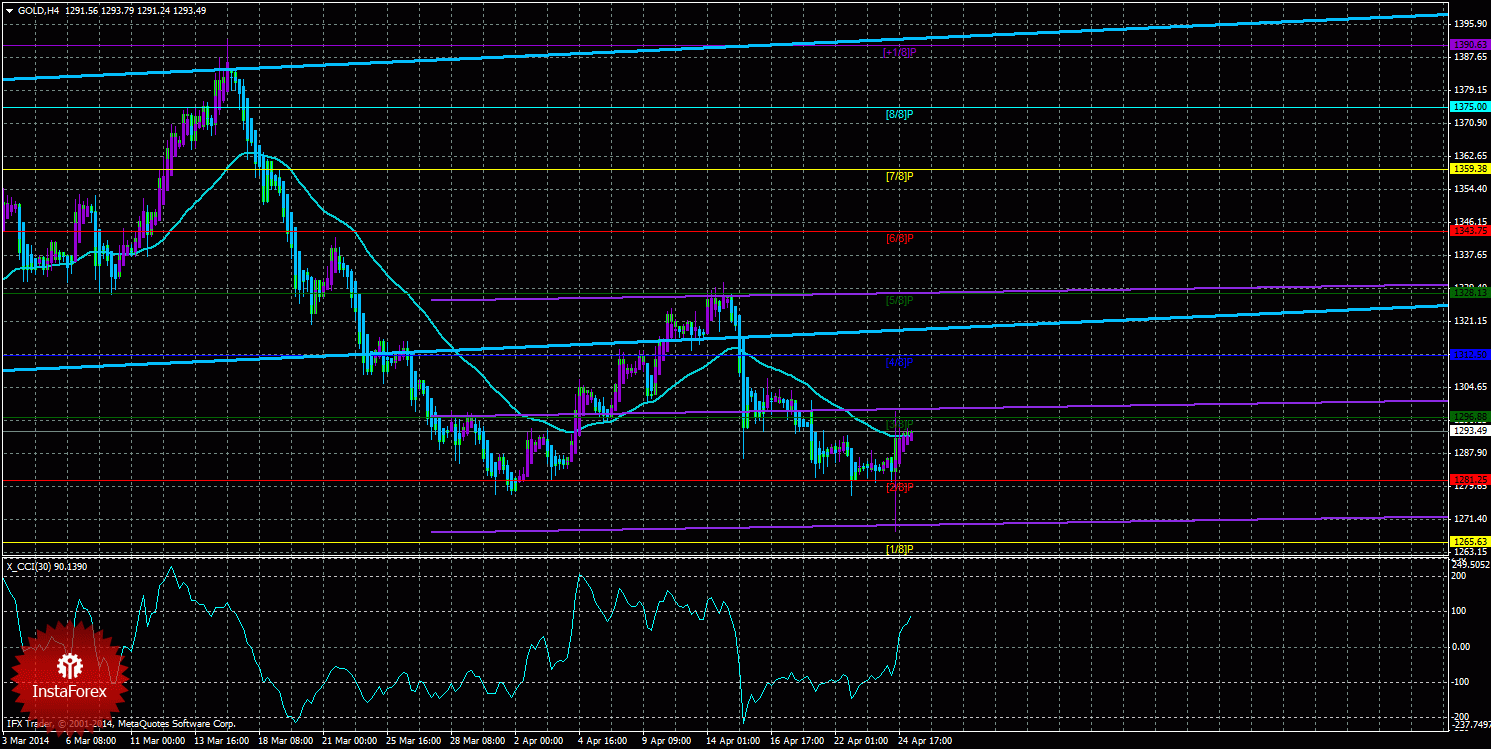Click the [5/8]P Murrey level label
1491x749 pixels.
click(x=900, y=299)
